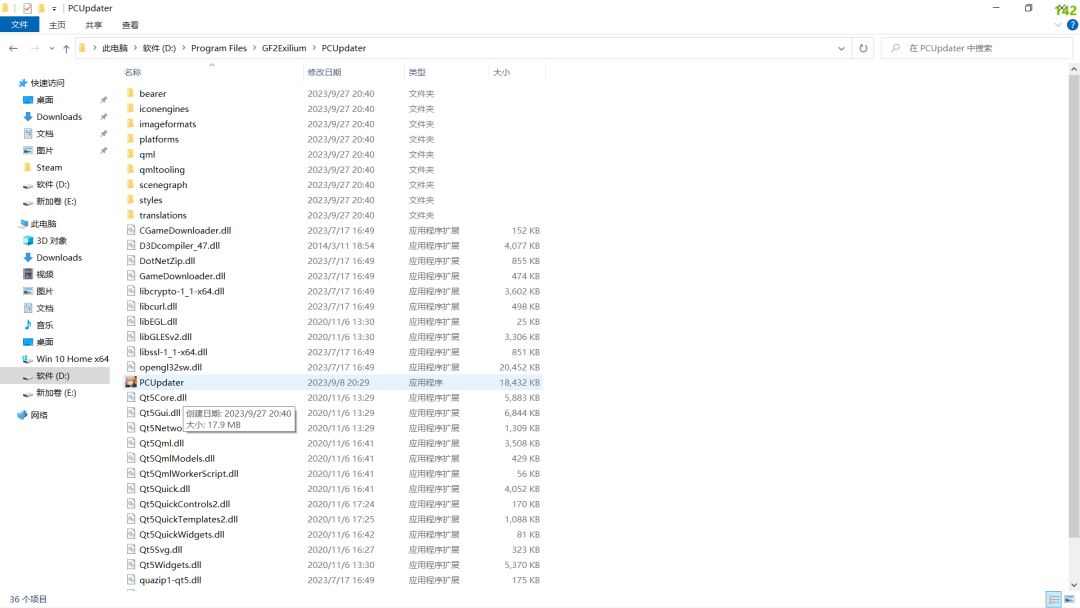Select the Qt5Core.dll file icon
Viewport: 1080px width, 608px height.
(x=131, y=397)
